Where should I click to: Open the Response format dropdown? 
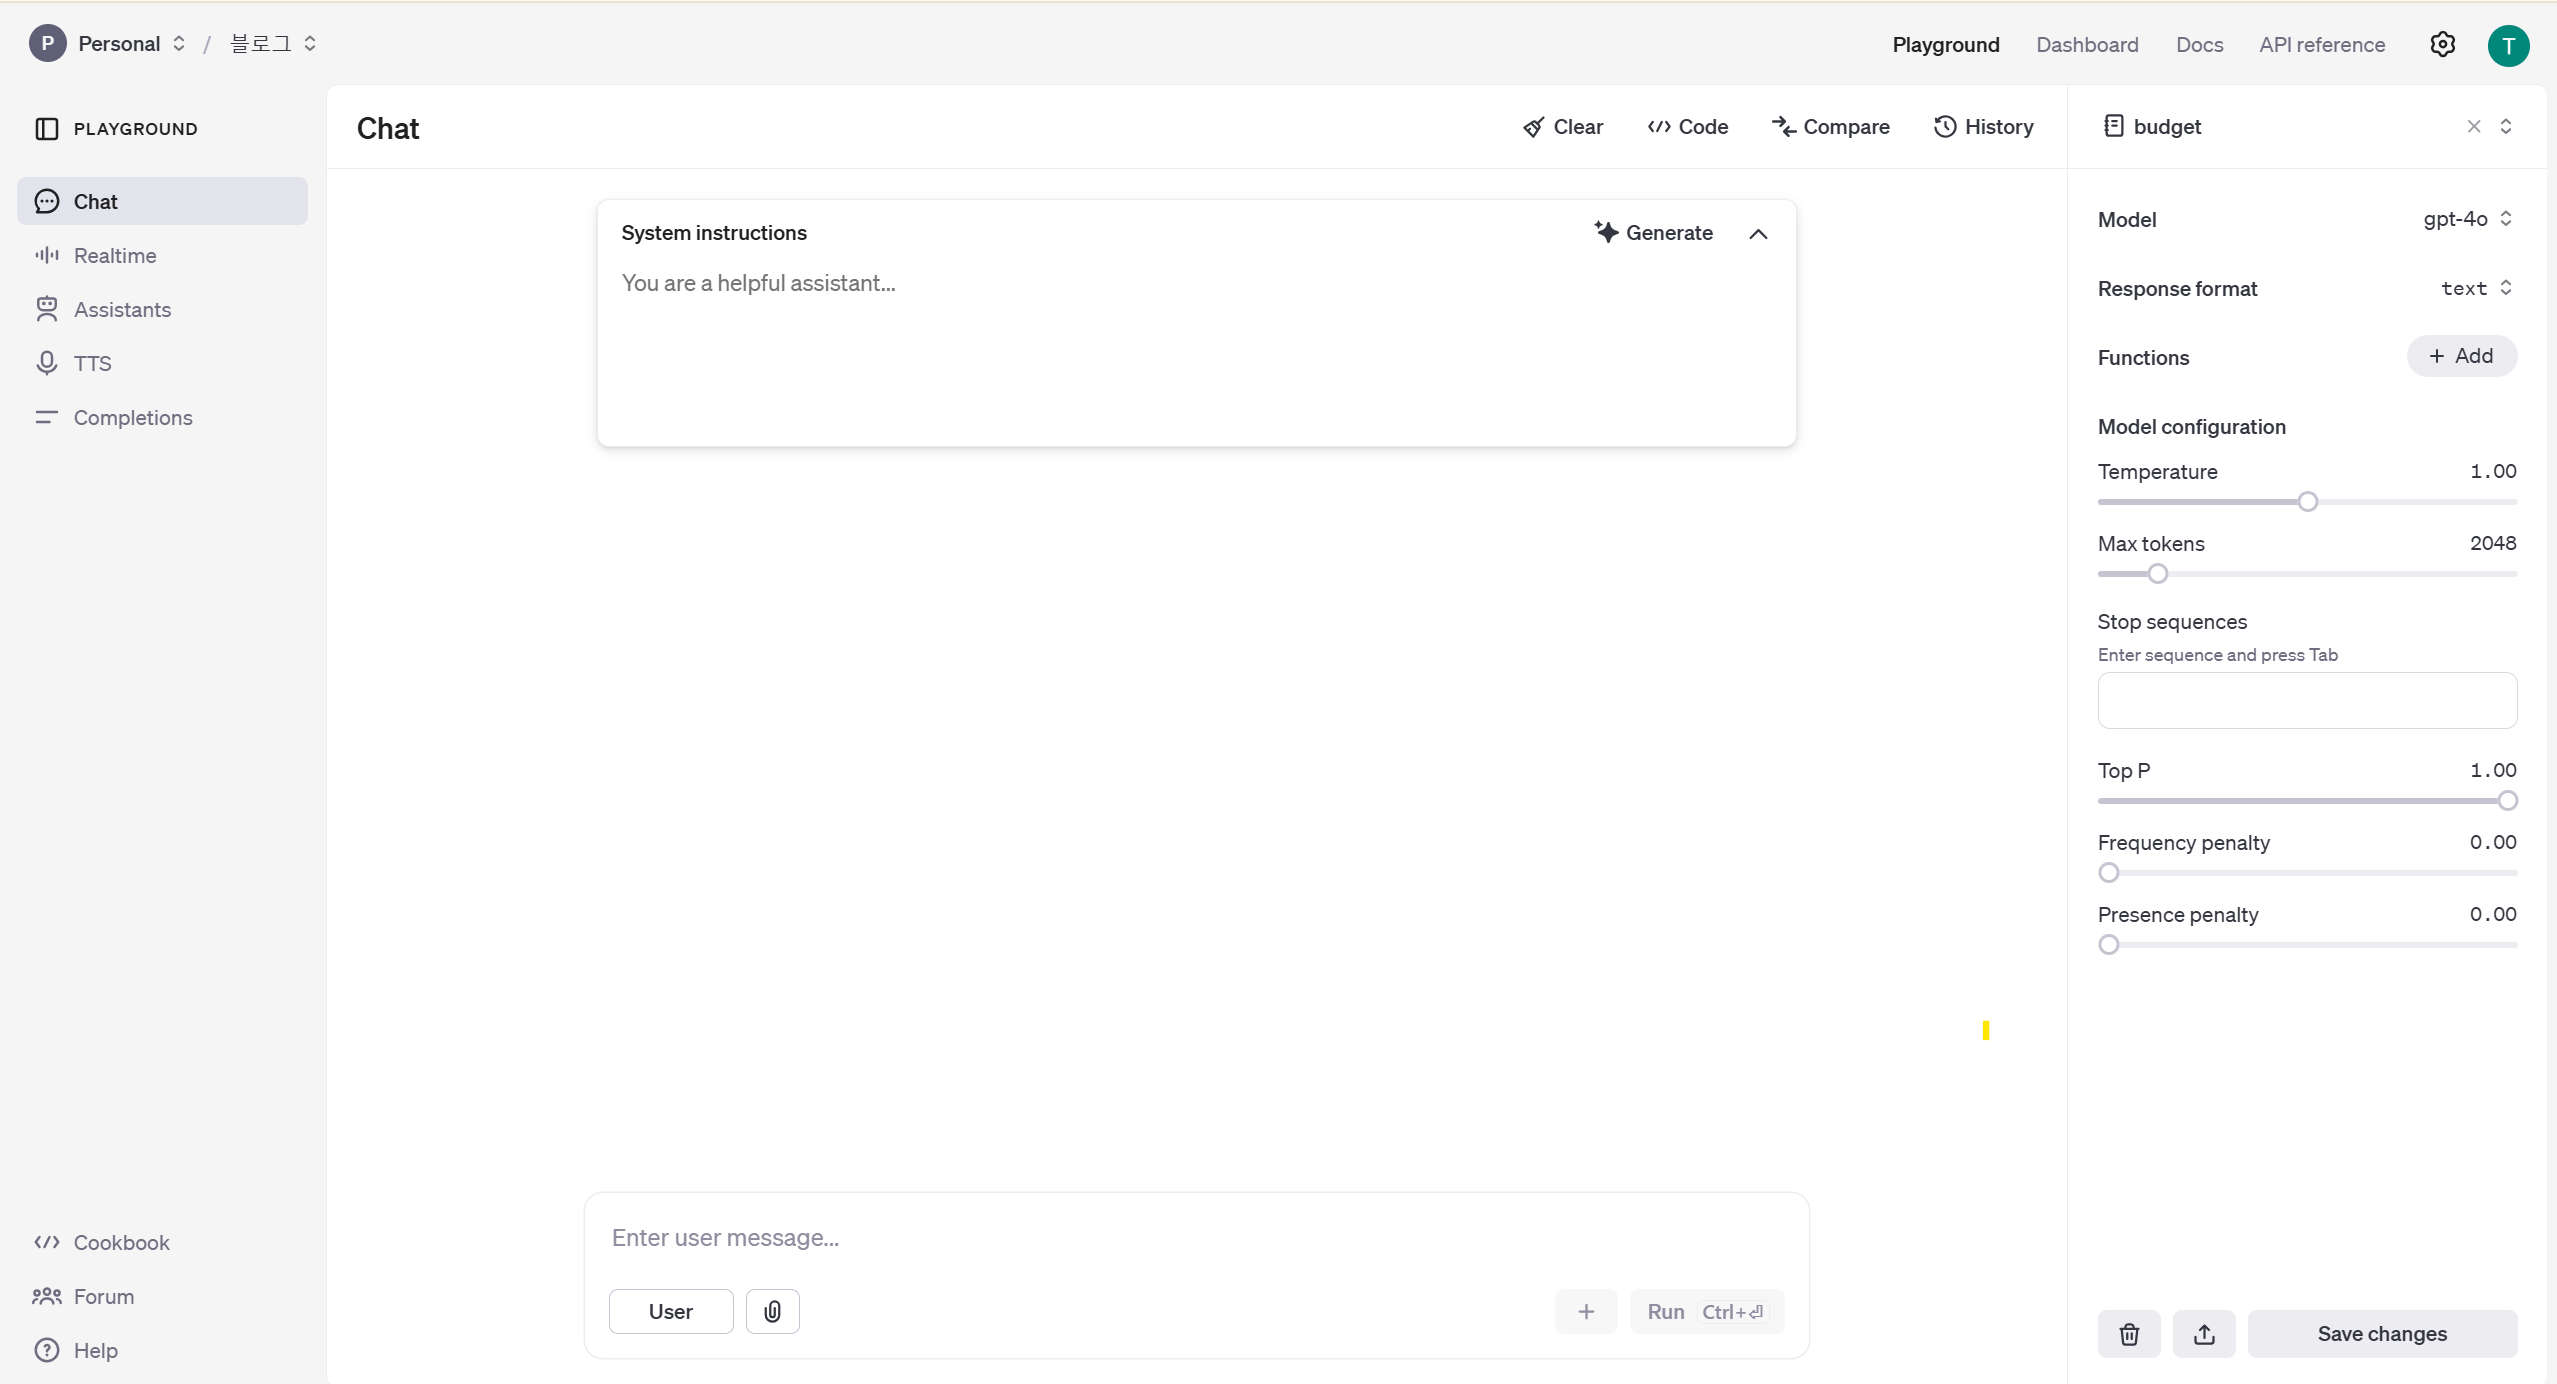click(2476, 288)
